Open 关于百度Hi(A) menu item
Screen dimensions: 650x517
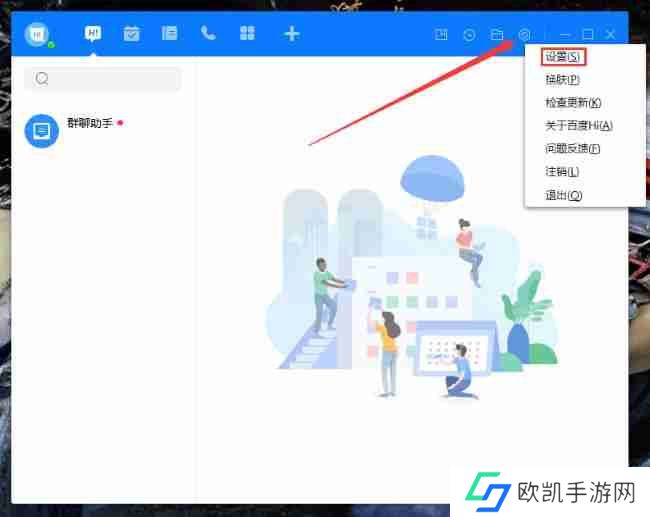(579, 126)
